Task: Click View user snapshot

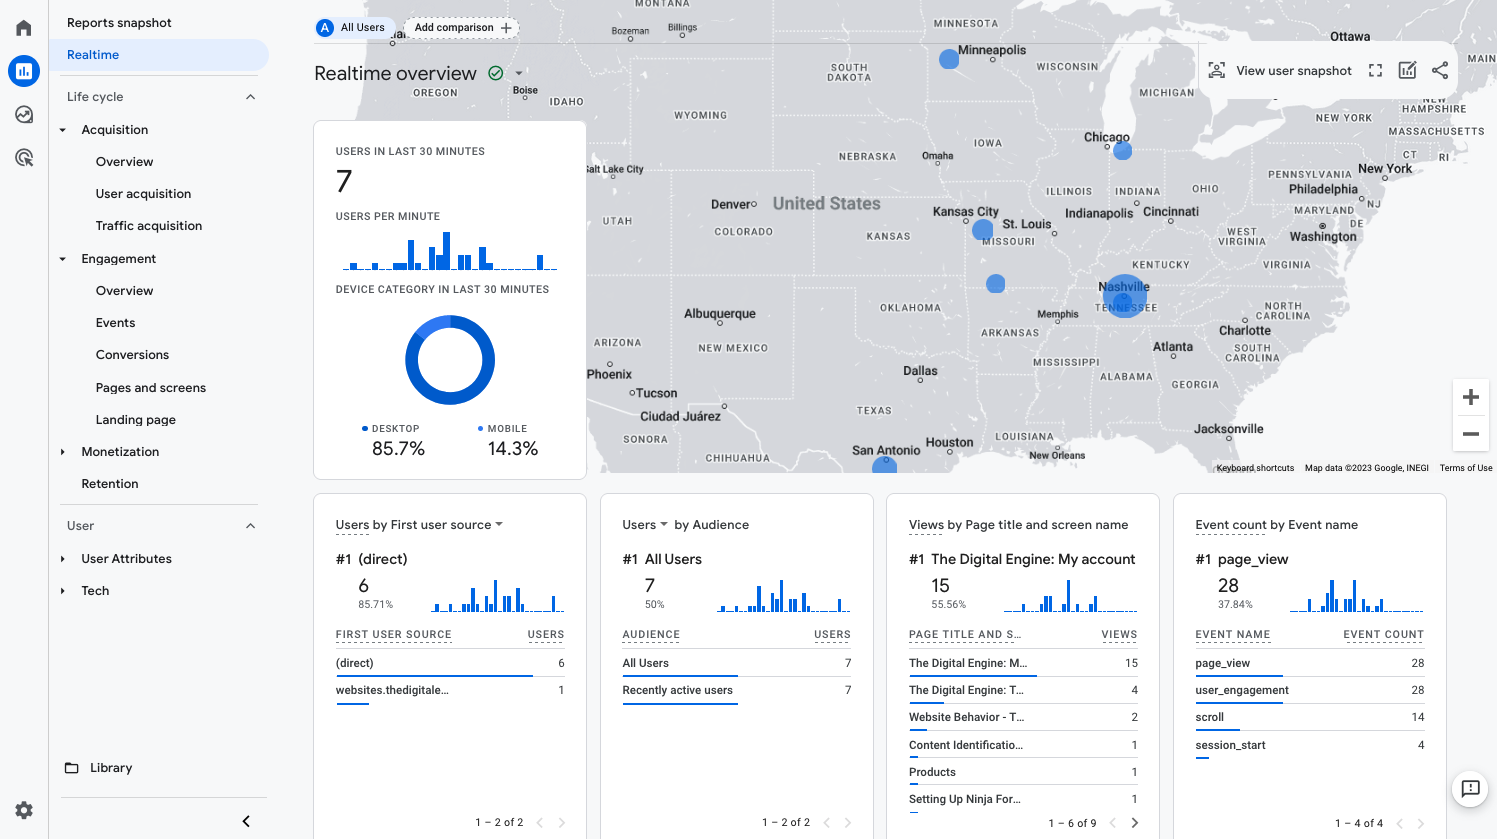Action: [x=1280, y=71]
